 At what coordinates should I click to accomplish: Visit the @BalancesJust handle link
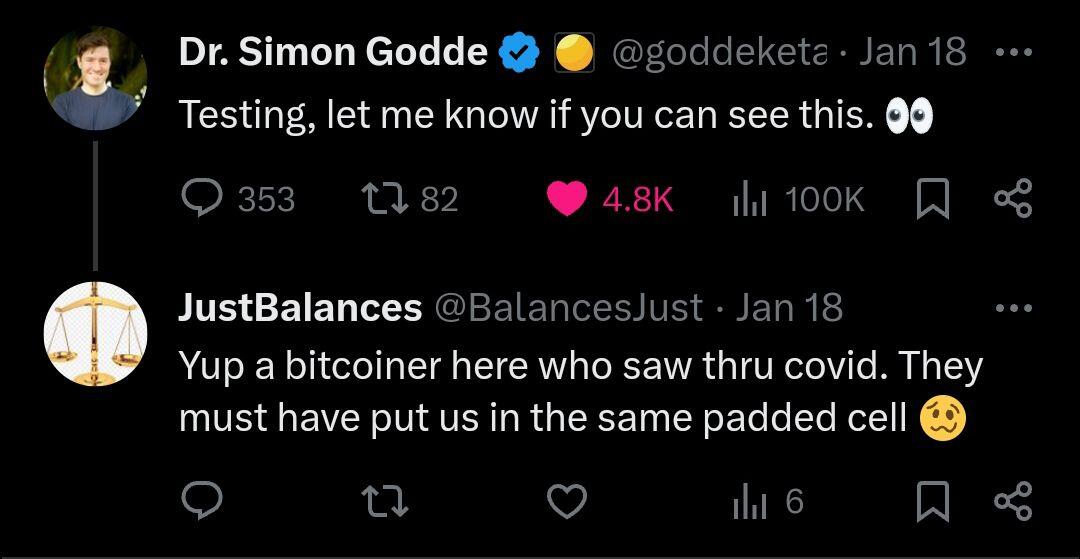click(x=568, y=307)
